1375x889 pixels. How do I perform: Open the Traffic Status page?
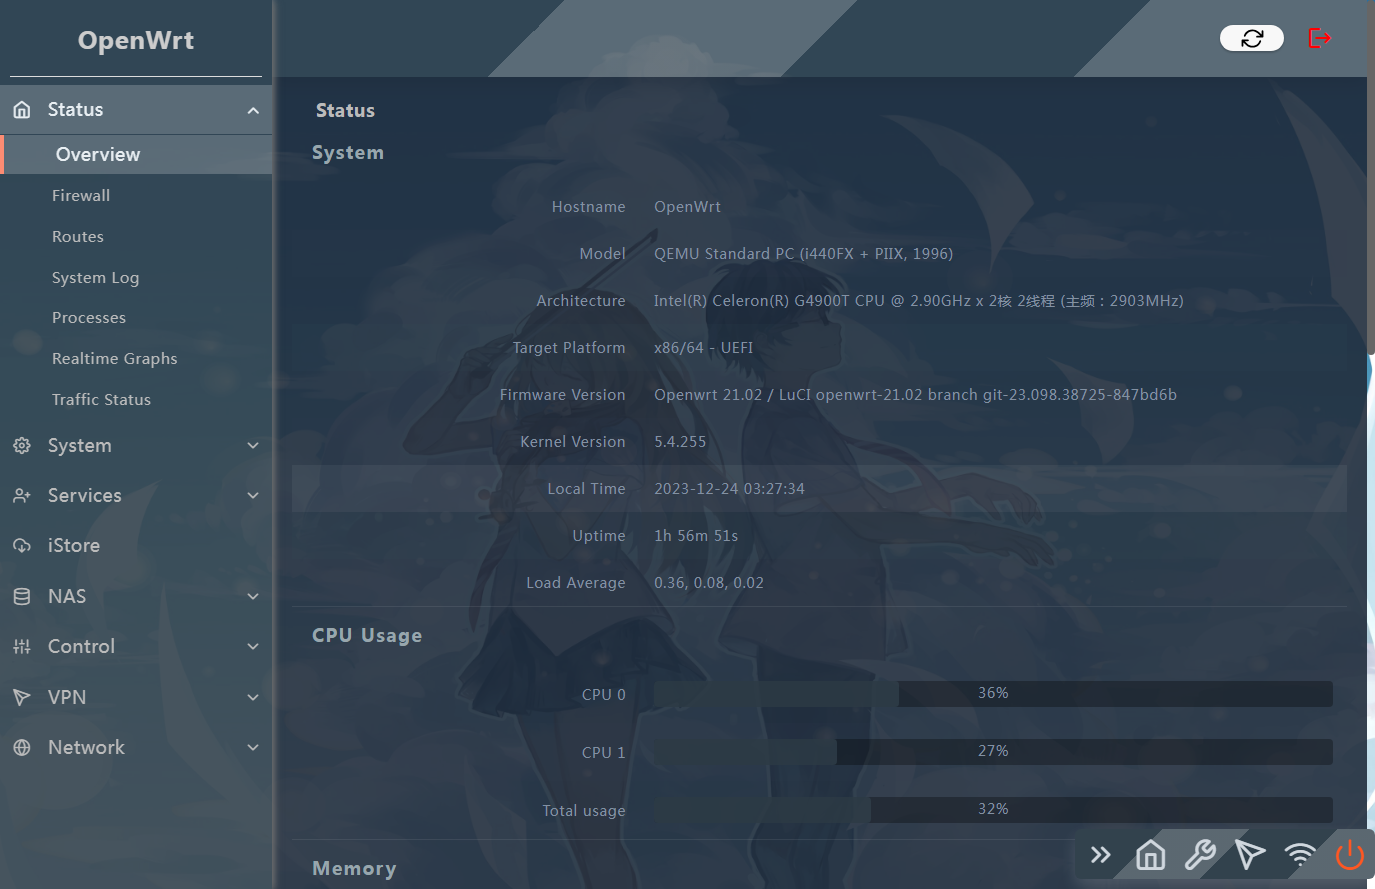coord(101,400)
